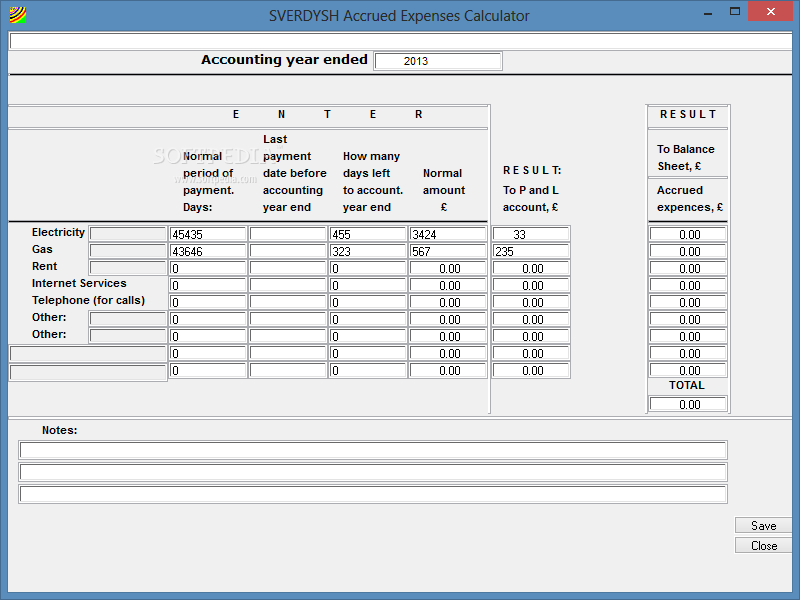Click Telephone P and L result field

(x=531, y=302)
